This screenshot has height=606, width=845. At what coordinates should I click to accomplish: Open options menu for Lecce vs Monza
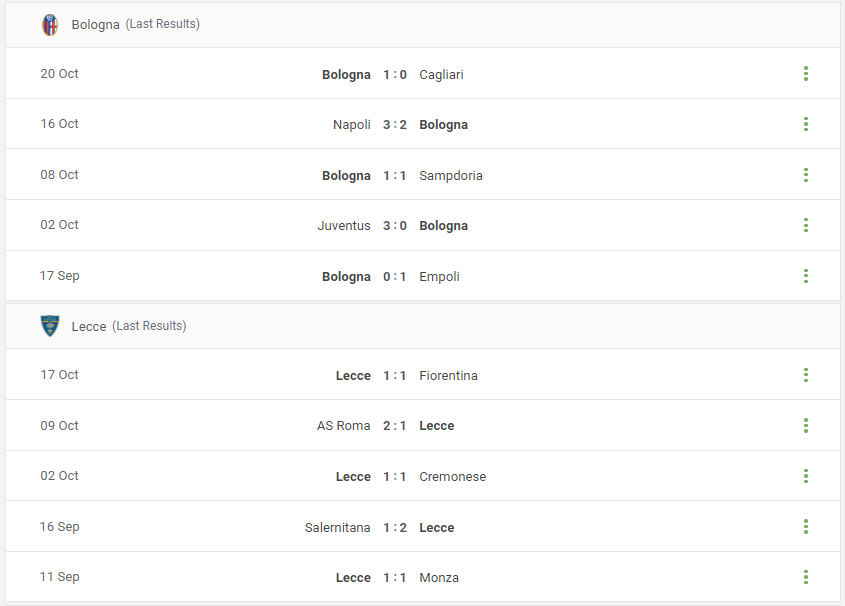[806, 577]
